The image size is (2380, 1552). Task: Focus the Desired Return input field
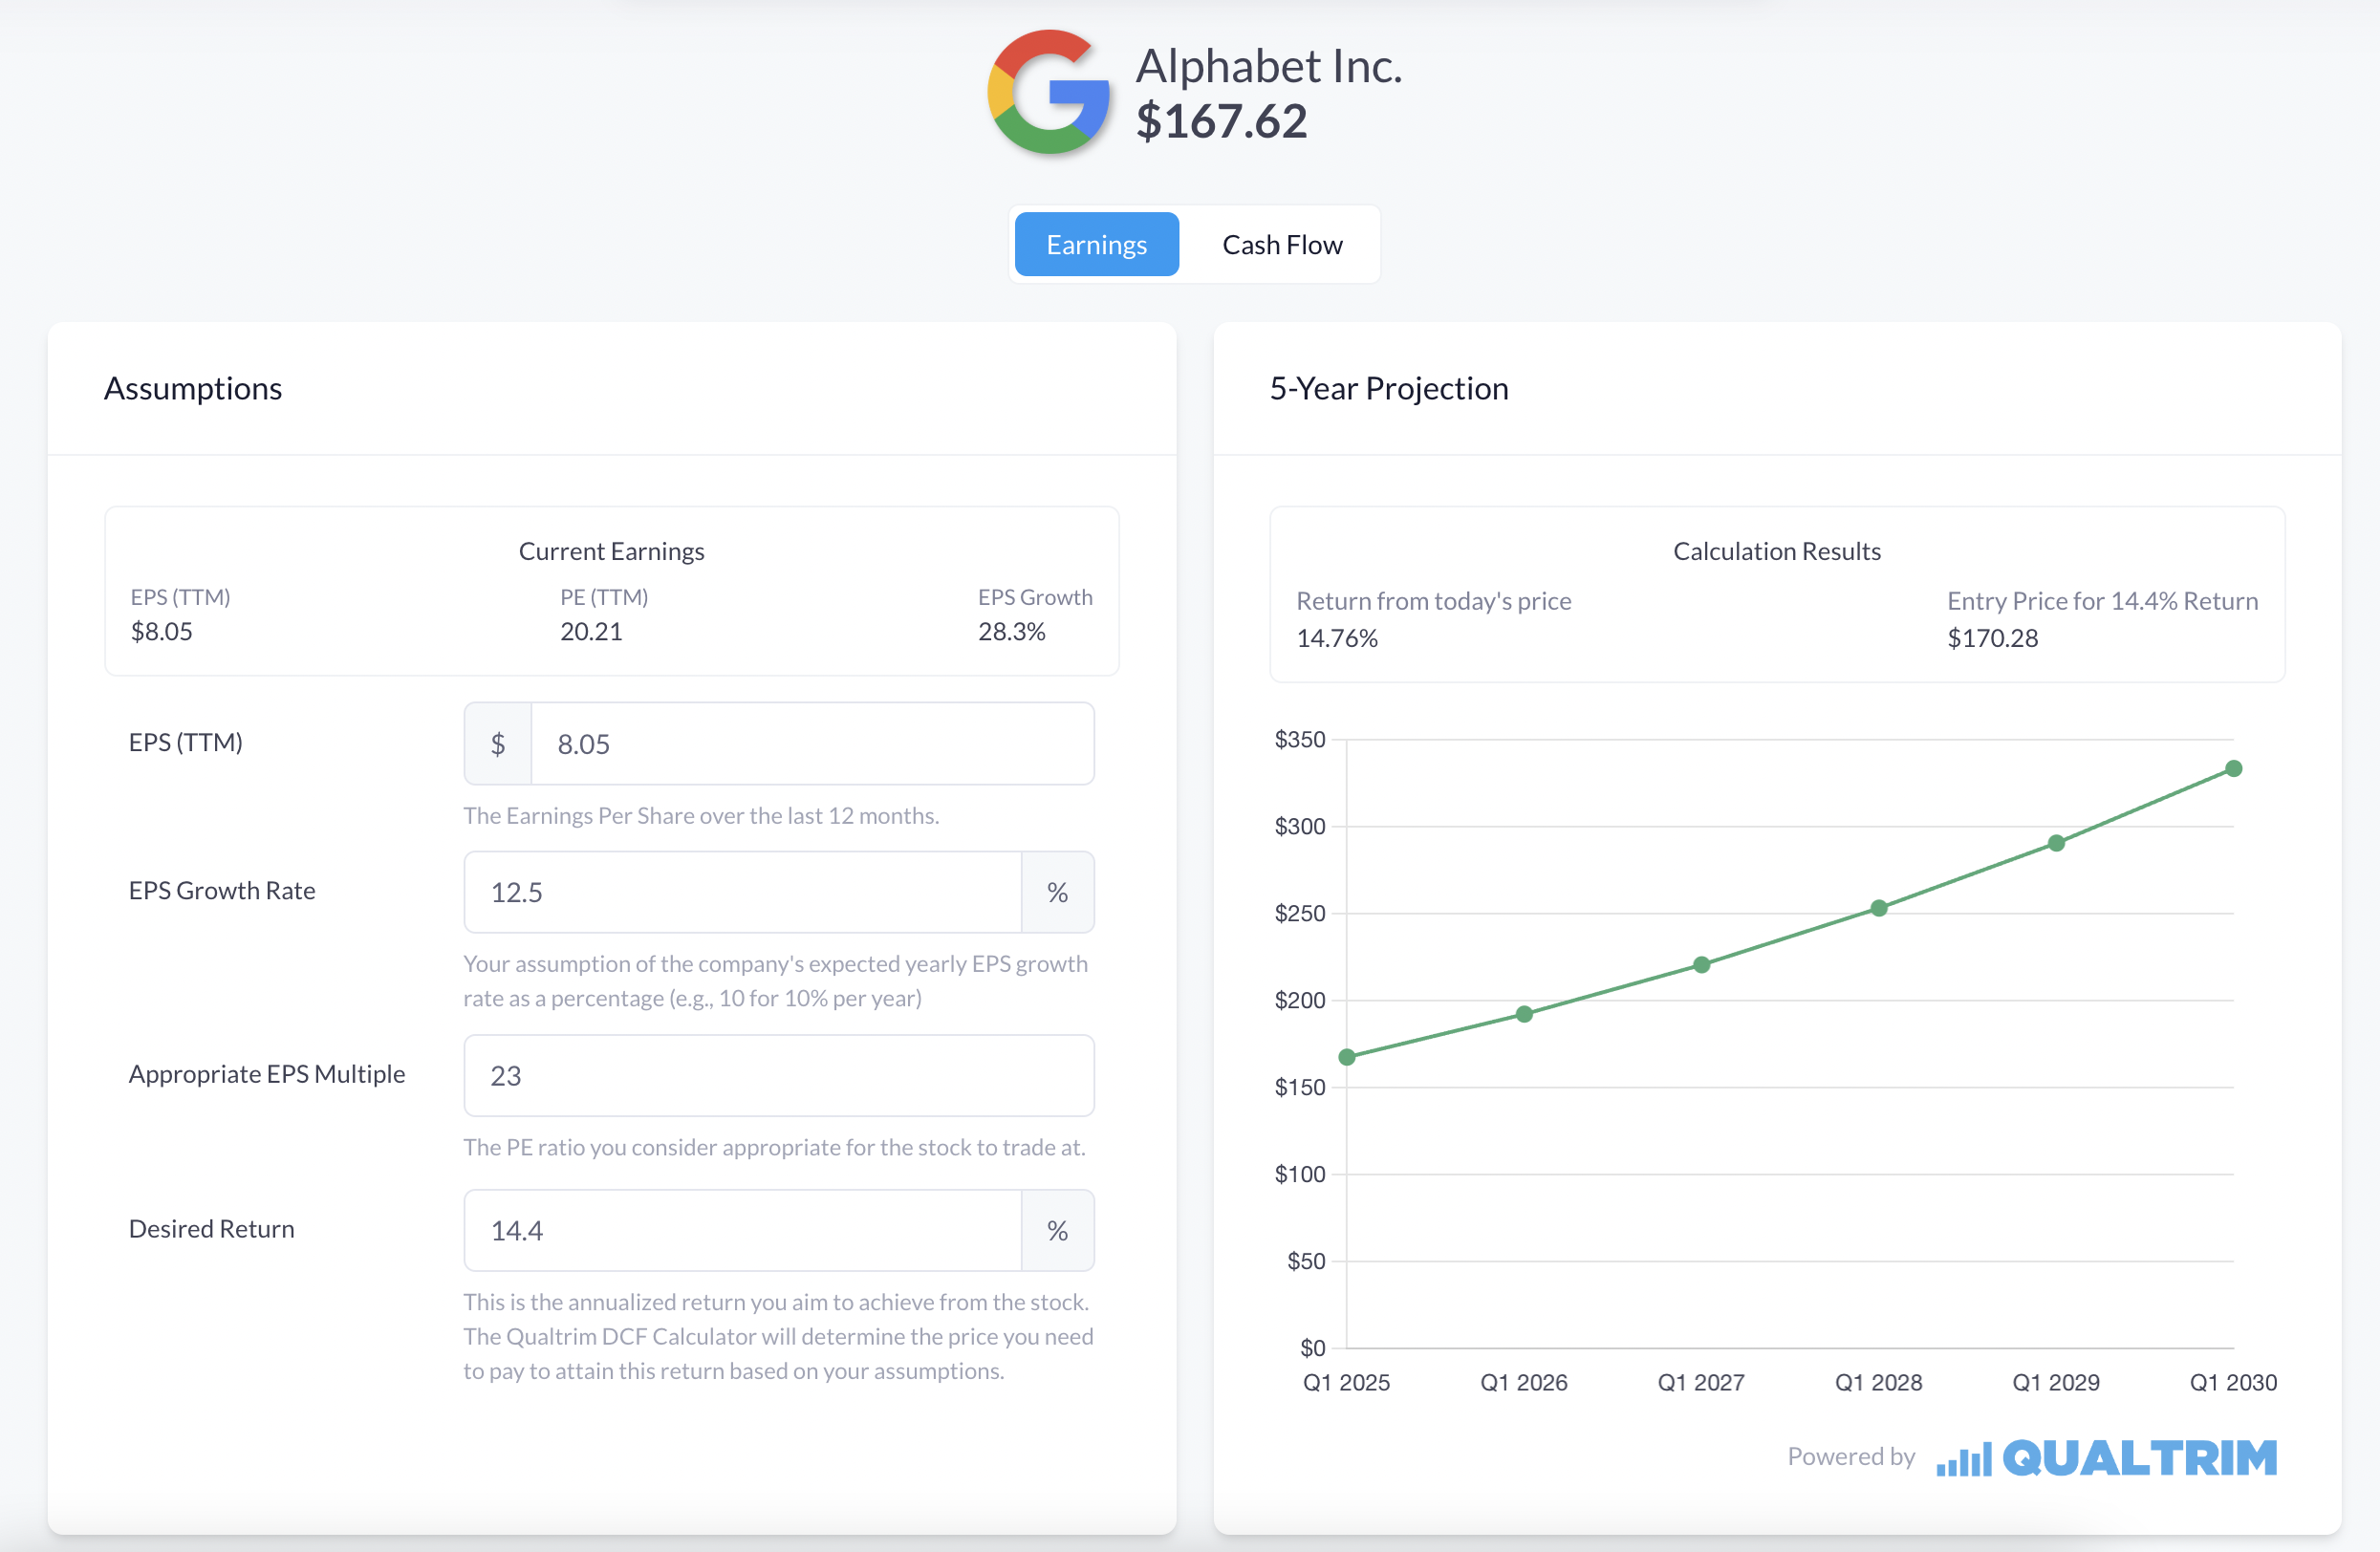[742, 1230]
